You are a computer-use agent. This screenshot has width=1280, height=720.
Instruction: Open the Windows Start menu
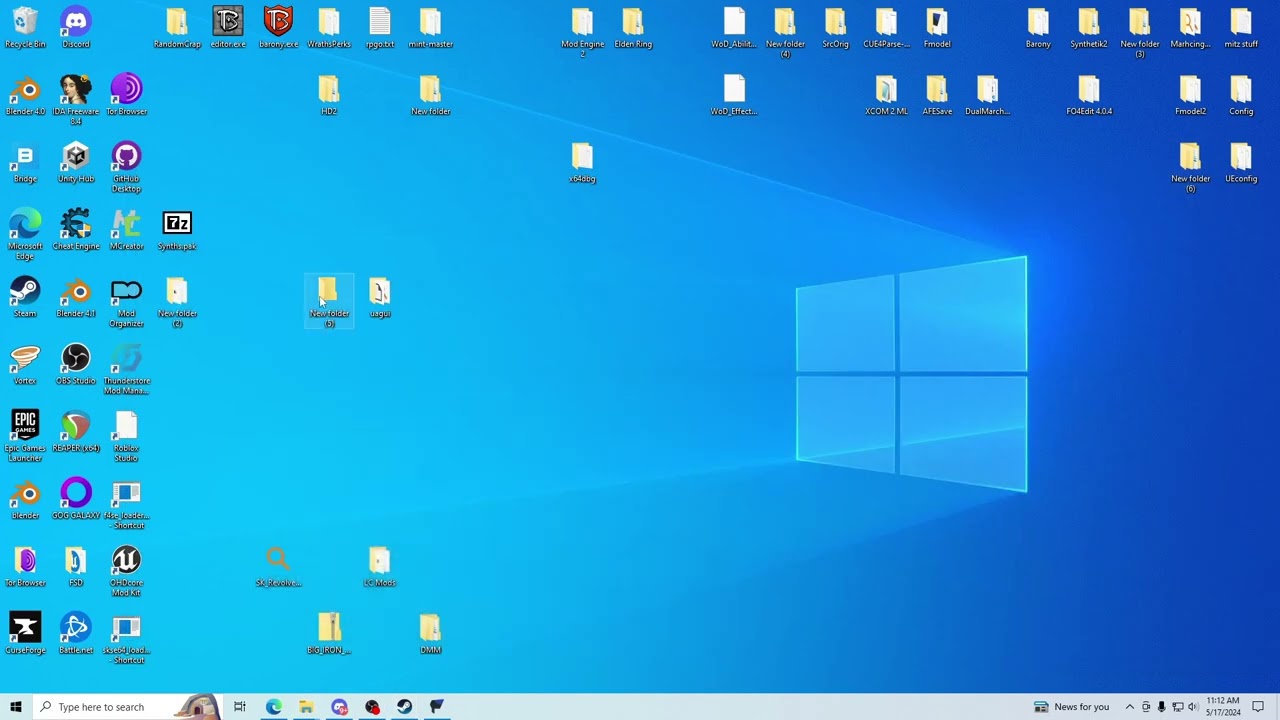16,707
